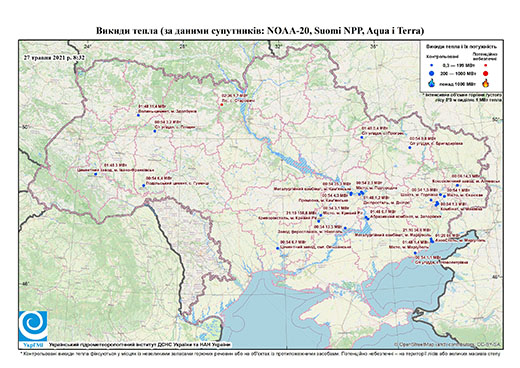The width and height of the screenshot is (520, 368).
Task: Click the institute name beside the logo
Action: pos(140,344)
